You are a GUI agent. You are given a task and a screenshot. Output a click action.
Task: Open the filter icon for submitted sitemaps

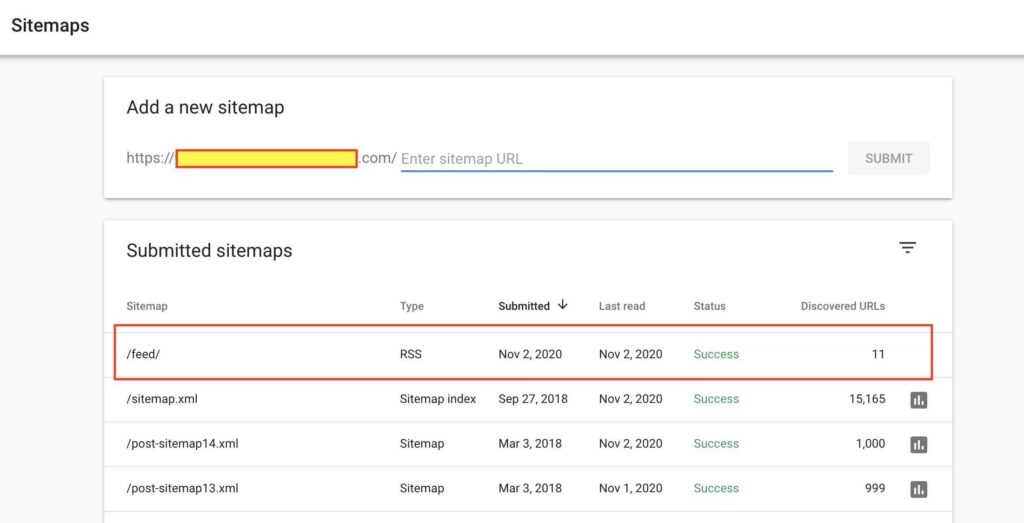pyautogui.click(x=907, y=248)
